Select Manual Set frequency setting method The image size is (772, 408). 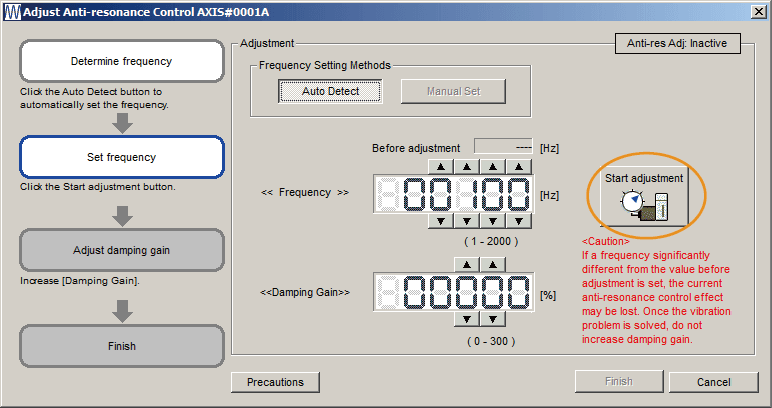tap(453, 91)
